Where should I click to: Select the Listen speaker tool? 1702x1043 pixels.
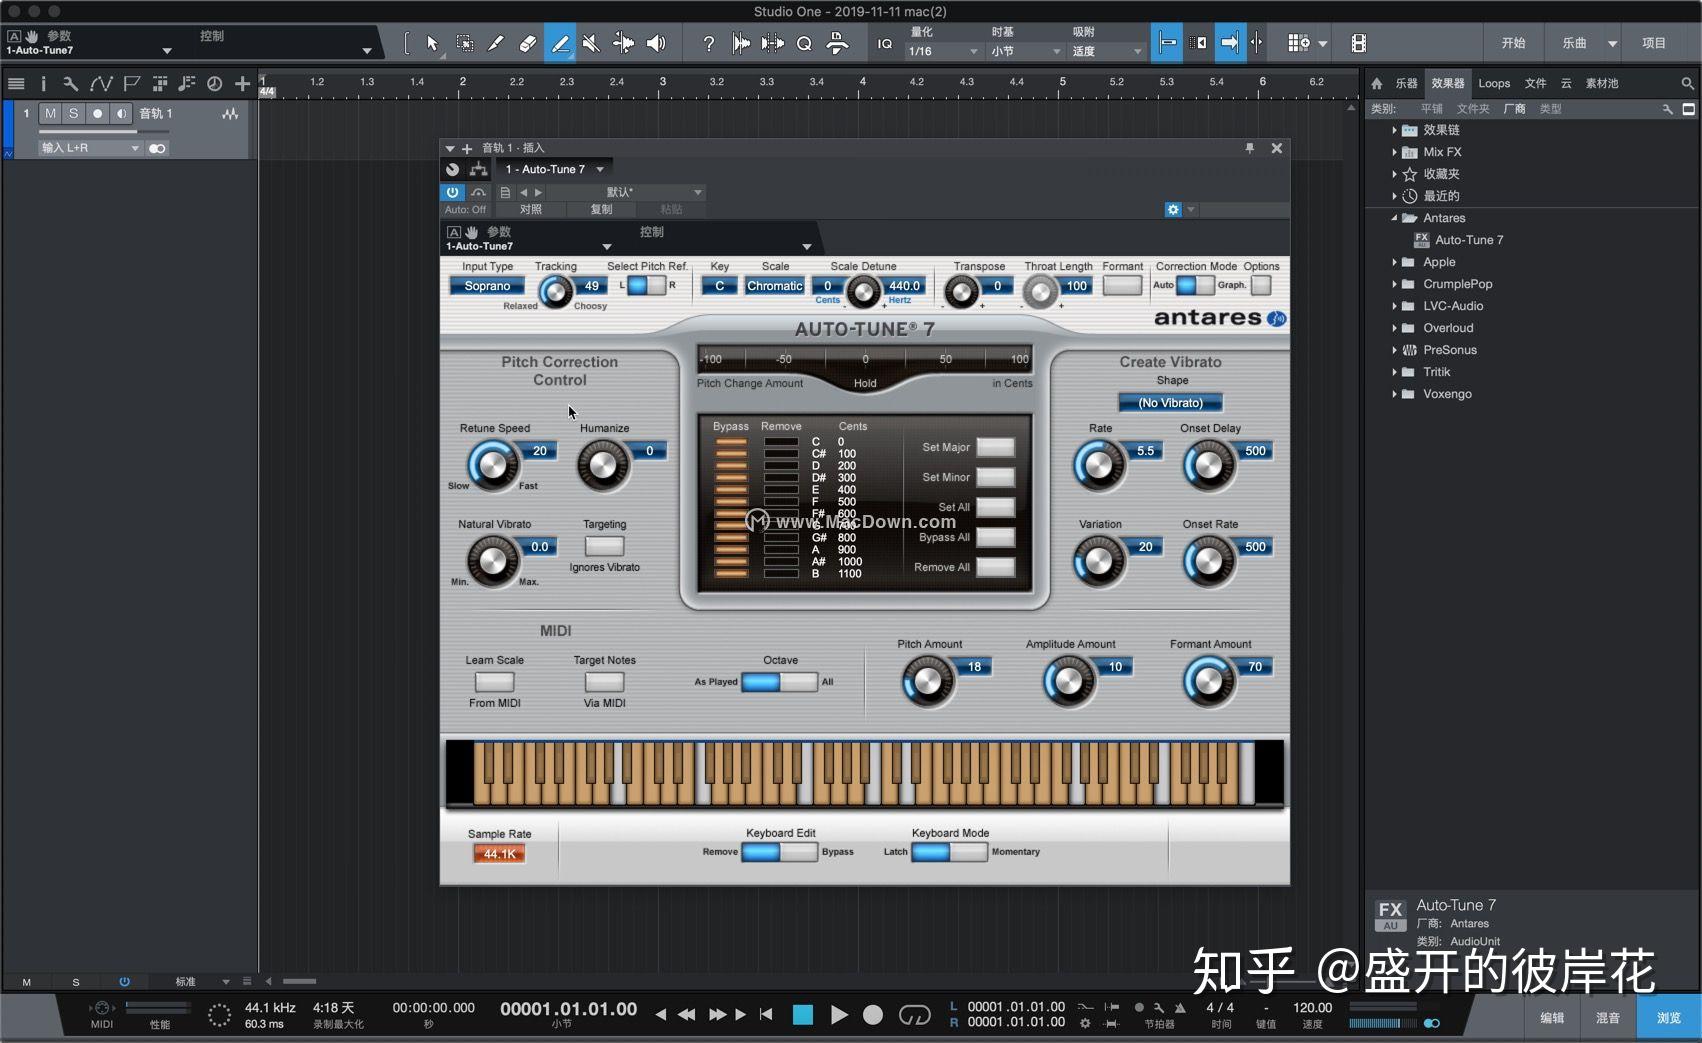(656, 43)
